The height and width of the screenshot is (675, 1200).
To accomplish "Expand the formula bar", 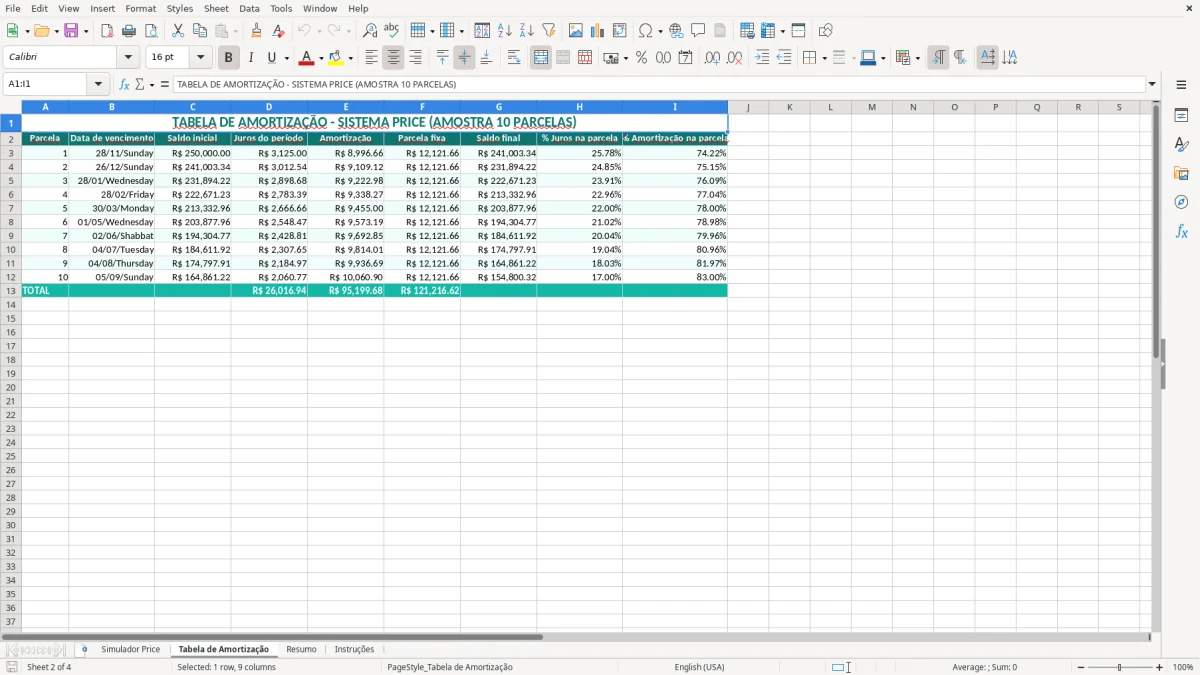I will point(1152,85).
